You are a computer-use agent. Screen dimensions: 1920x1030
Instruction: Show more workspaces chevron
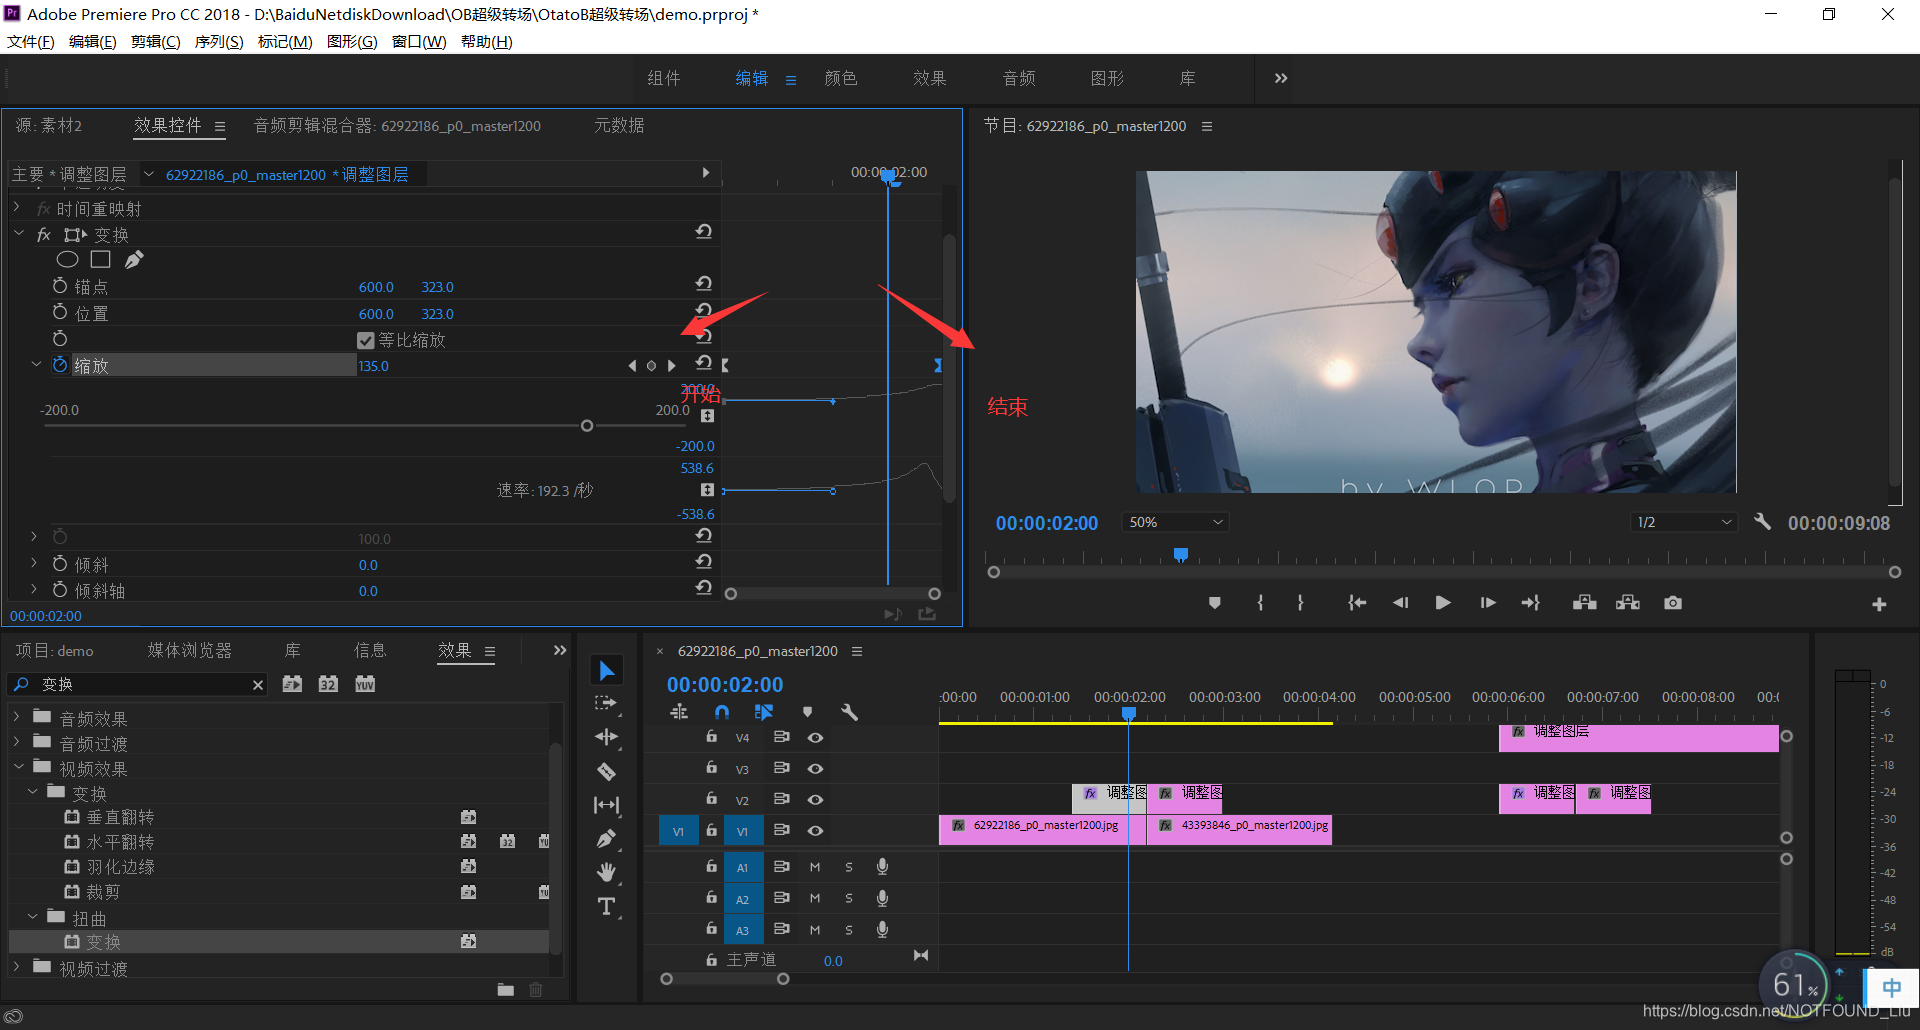(x=1281, y=78)
